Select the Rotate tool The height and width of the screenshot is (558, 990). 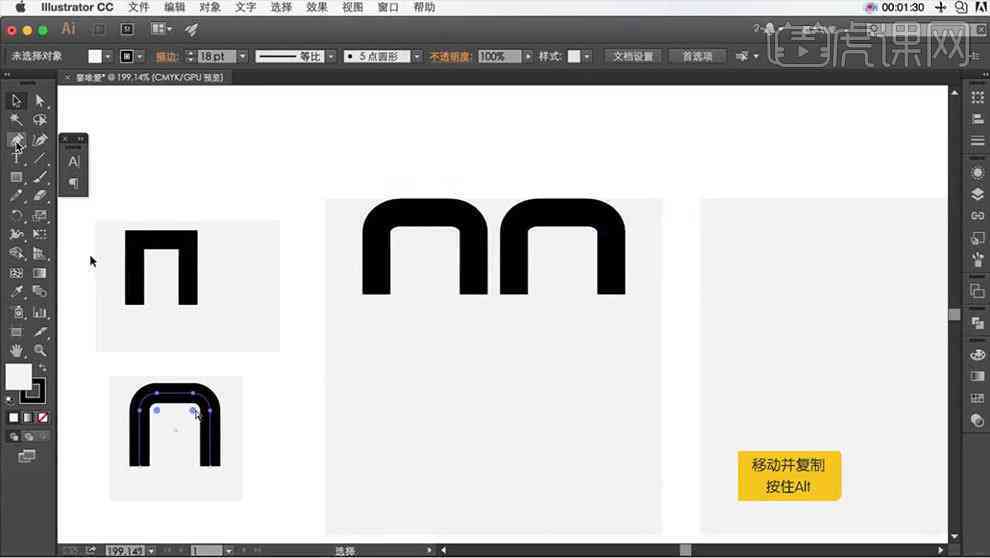click(x=16, y=216)
